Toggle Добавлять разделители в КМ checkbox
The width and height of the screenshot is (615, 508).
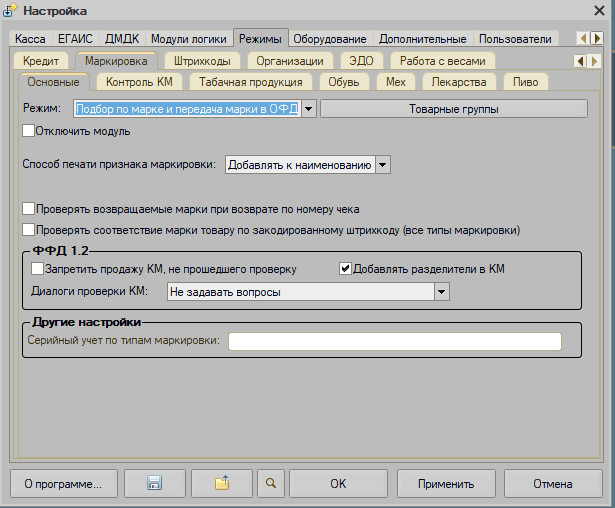point(346,269)
